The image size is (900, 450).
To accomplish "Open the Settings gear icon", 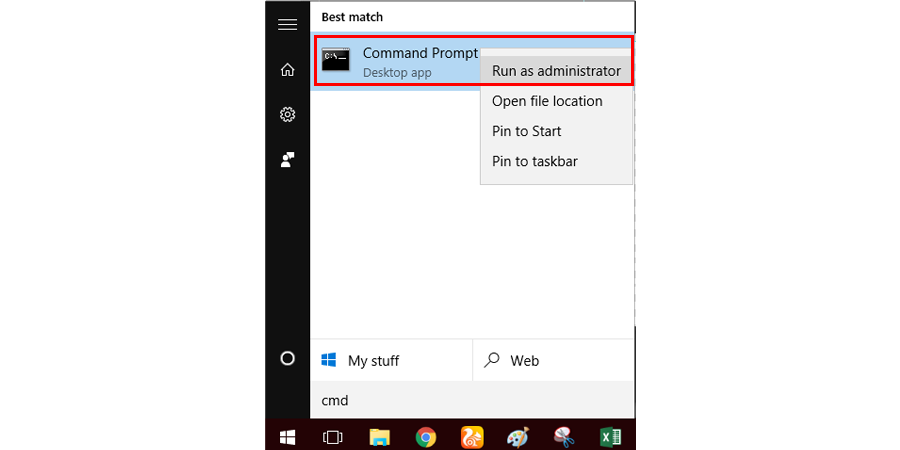I will tap(287, 115).
